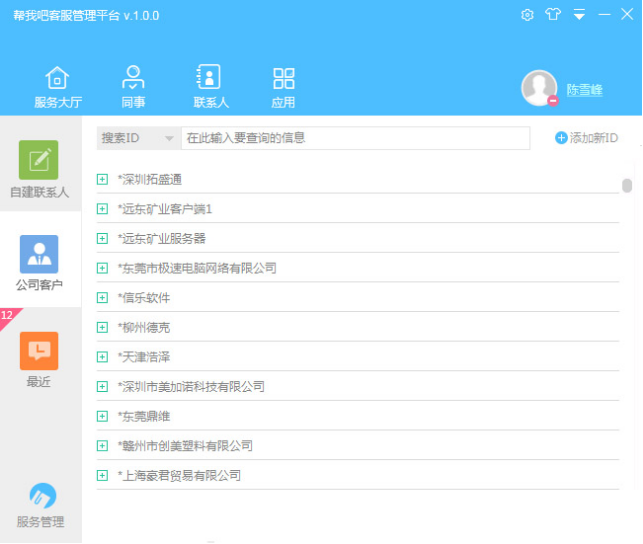Expand the *天津浩泽 group

click(102, 357)
